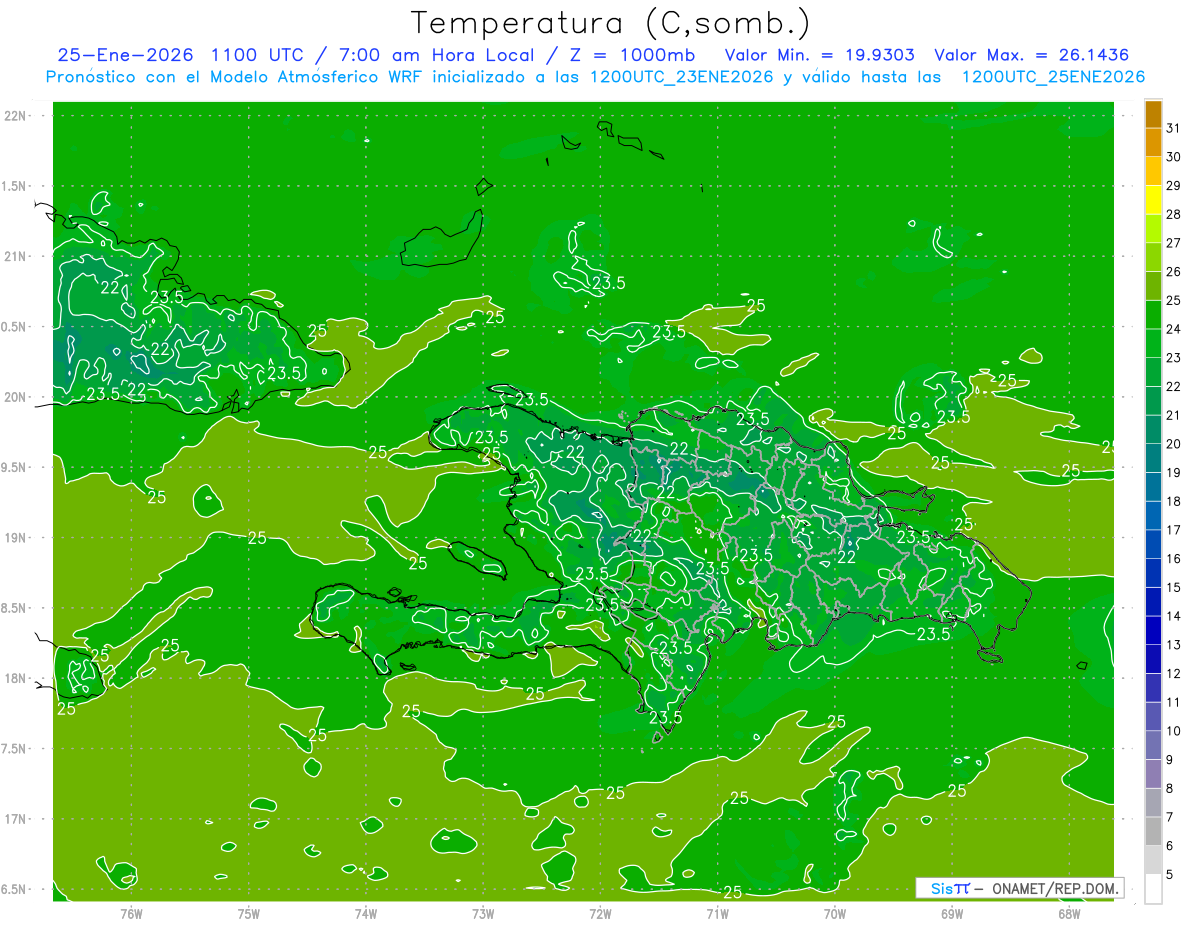1200x927 pixels.
Task: Select the Valor Max. = 26.1436 text
Action: pos(1031,55)
